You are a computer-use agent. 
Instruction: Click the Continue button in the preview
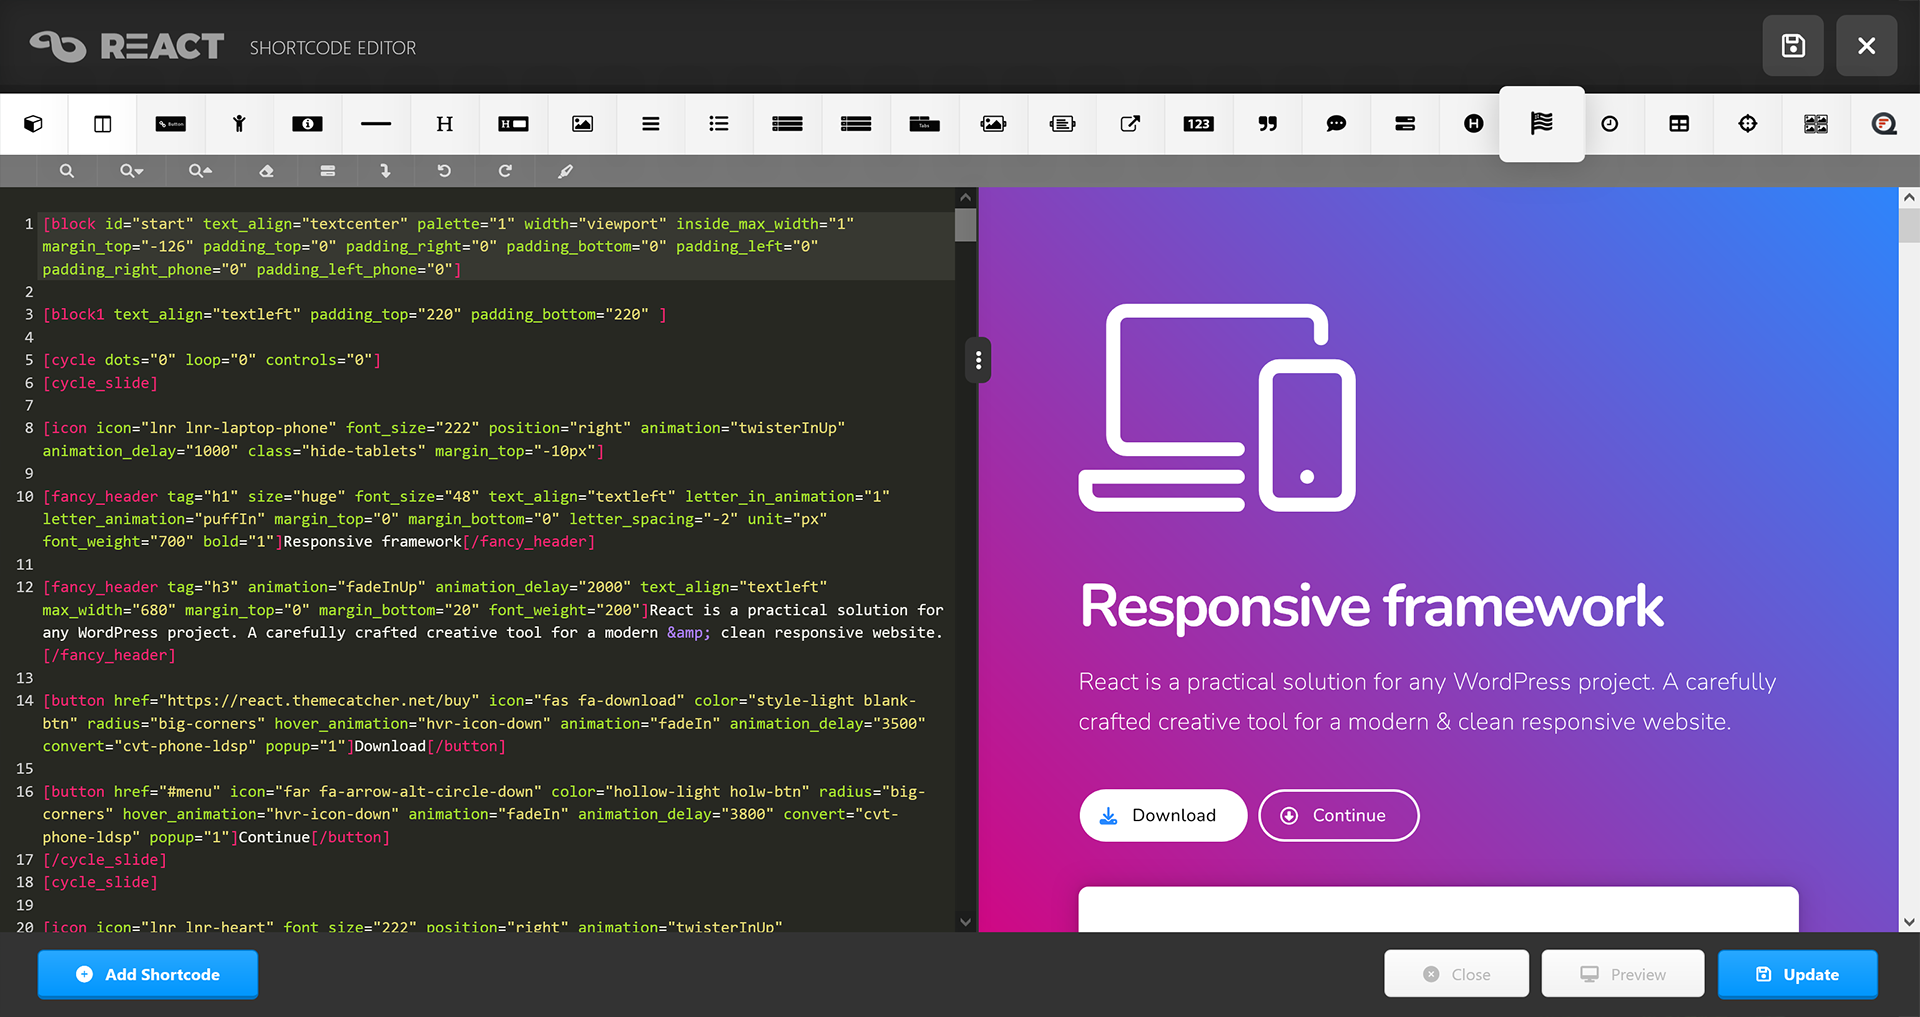pyautogui.click(x=1338, y=816)
